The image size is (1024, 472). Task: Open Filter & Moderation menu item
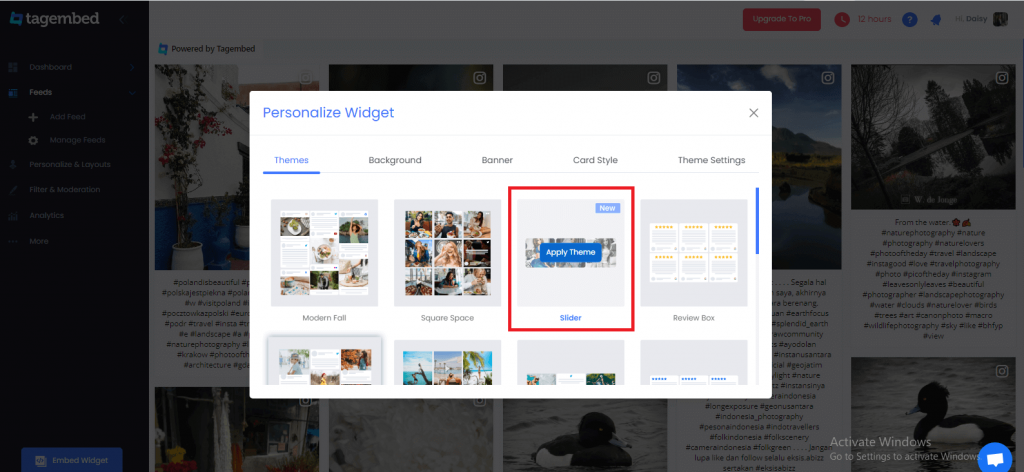pos(65,190)
